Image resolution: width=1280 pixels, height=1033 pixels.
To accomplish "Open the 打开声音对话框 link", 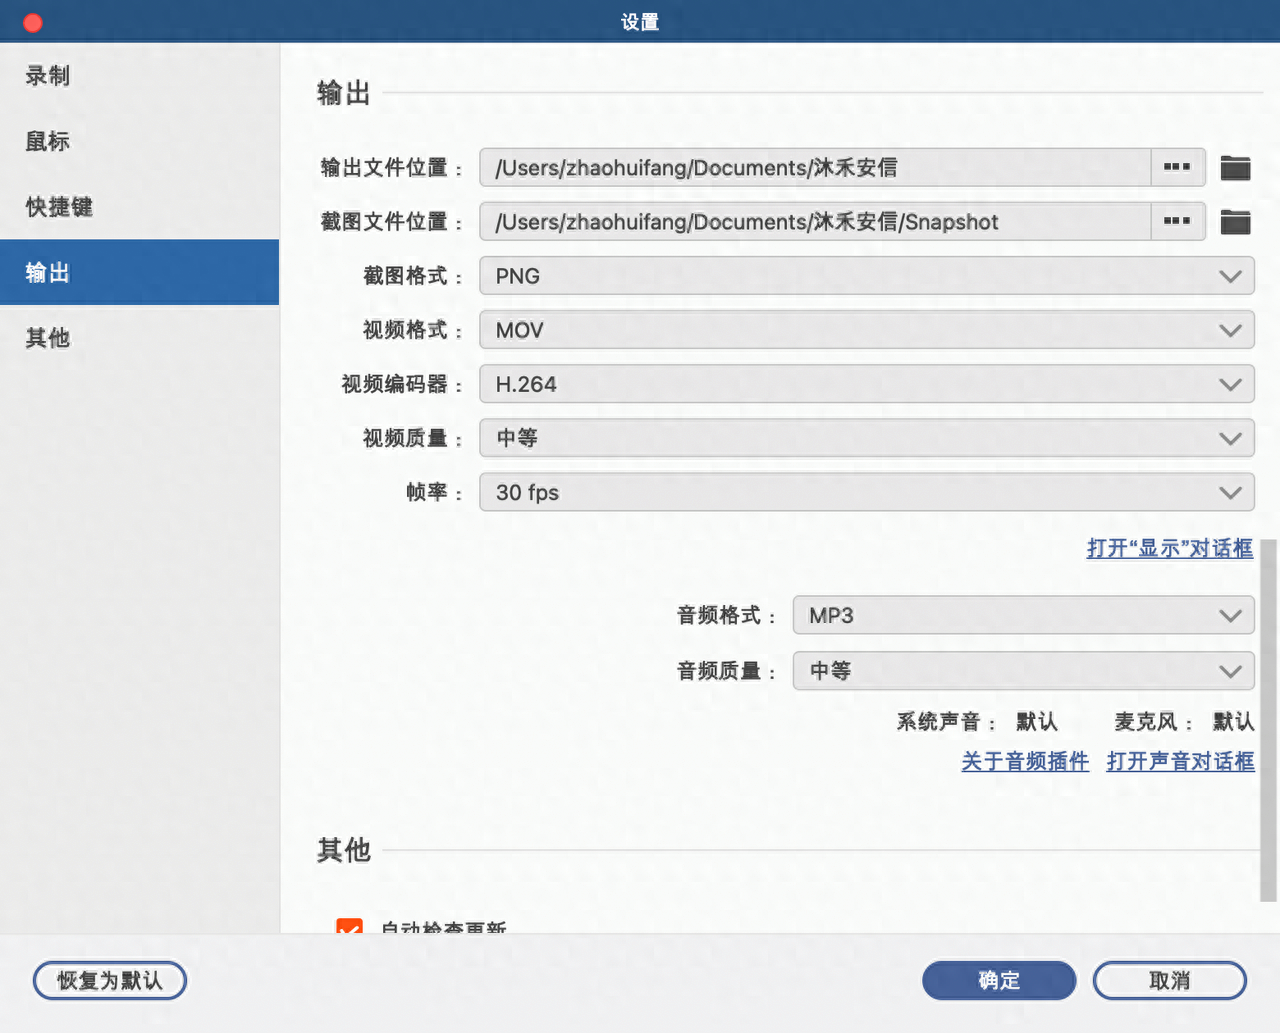I will point(1180,761).
